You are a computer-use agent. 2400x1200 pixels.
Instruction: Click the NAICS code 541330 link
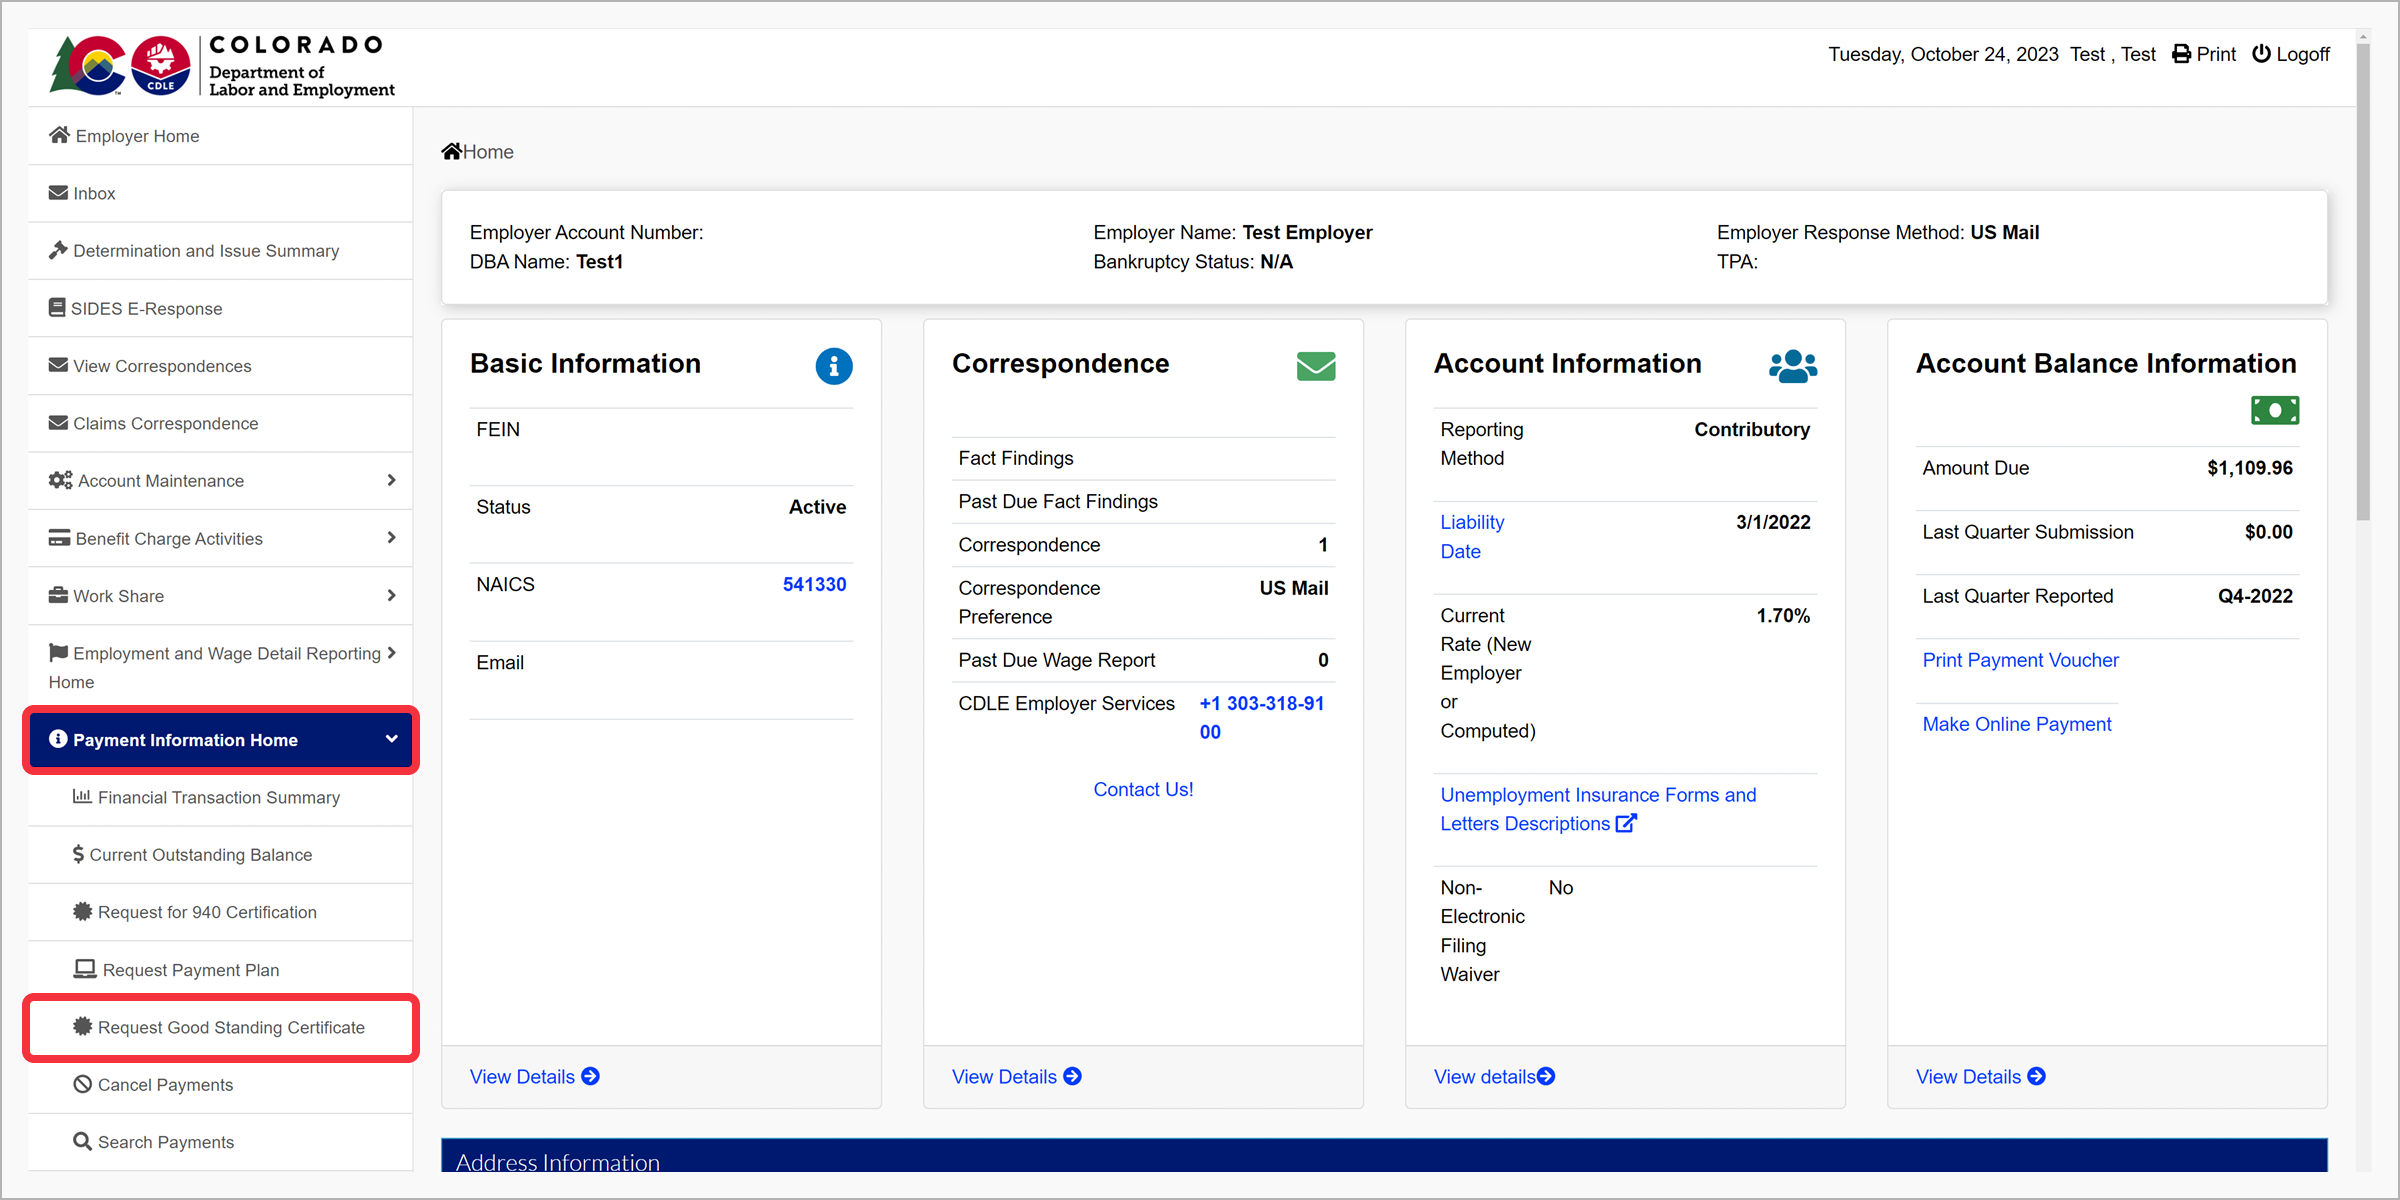point(814,584)
